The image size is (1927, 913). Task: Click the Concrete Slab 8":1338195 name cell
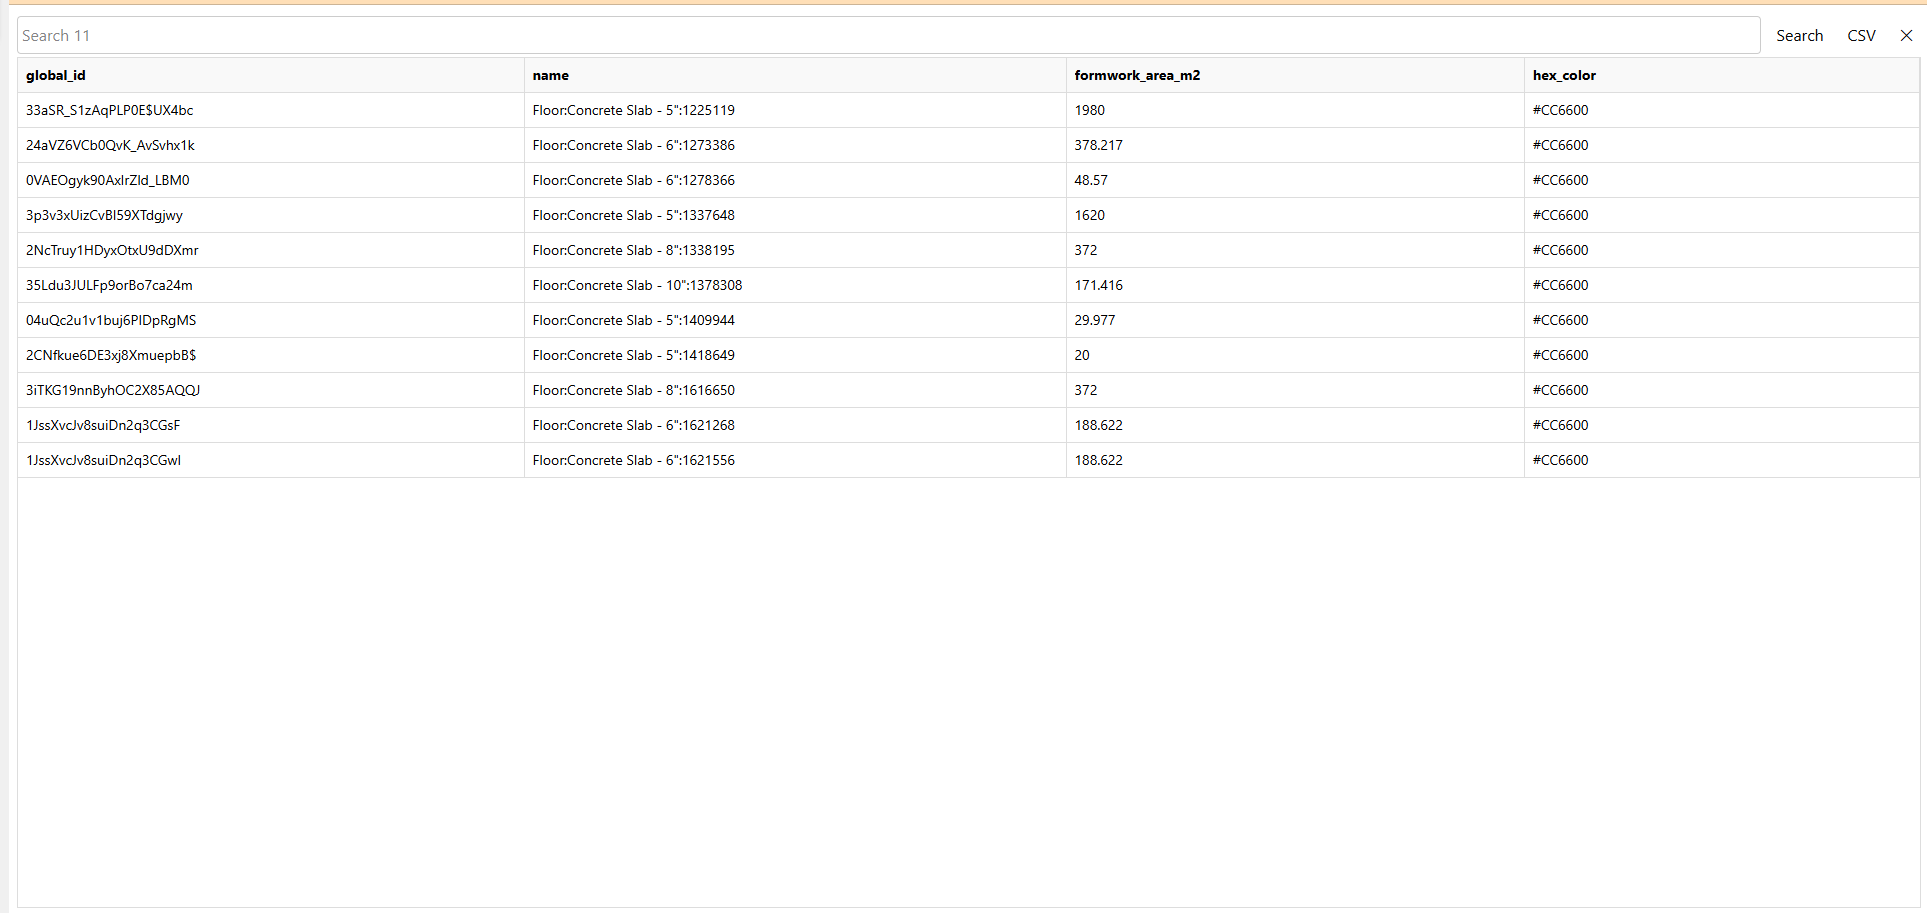(x=633, y=250)
